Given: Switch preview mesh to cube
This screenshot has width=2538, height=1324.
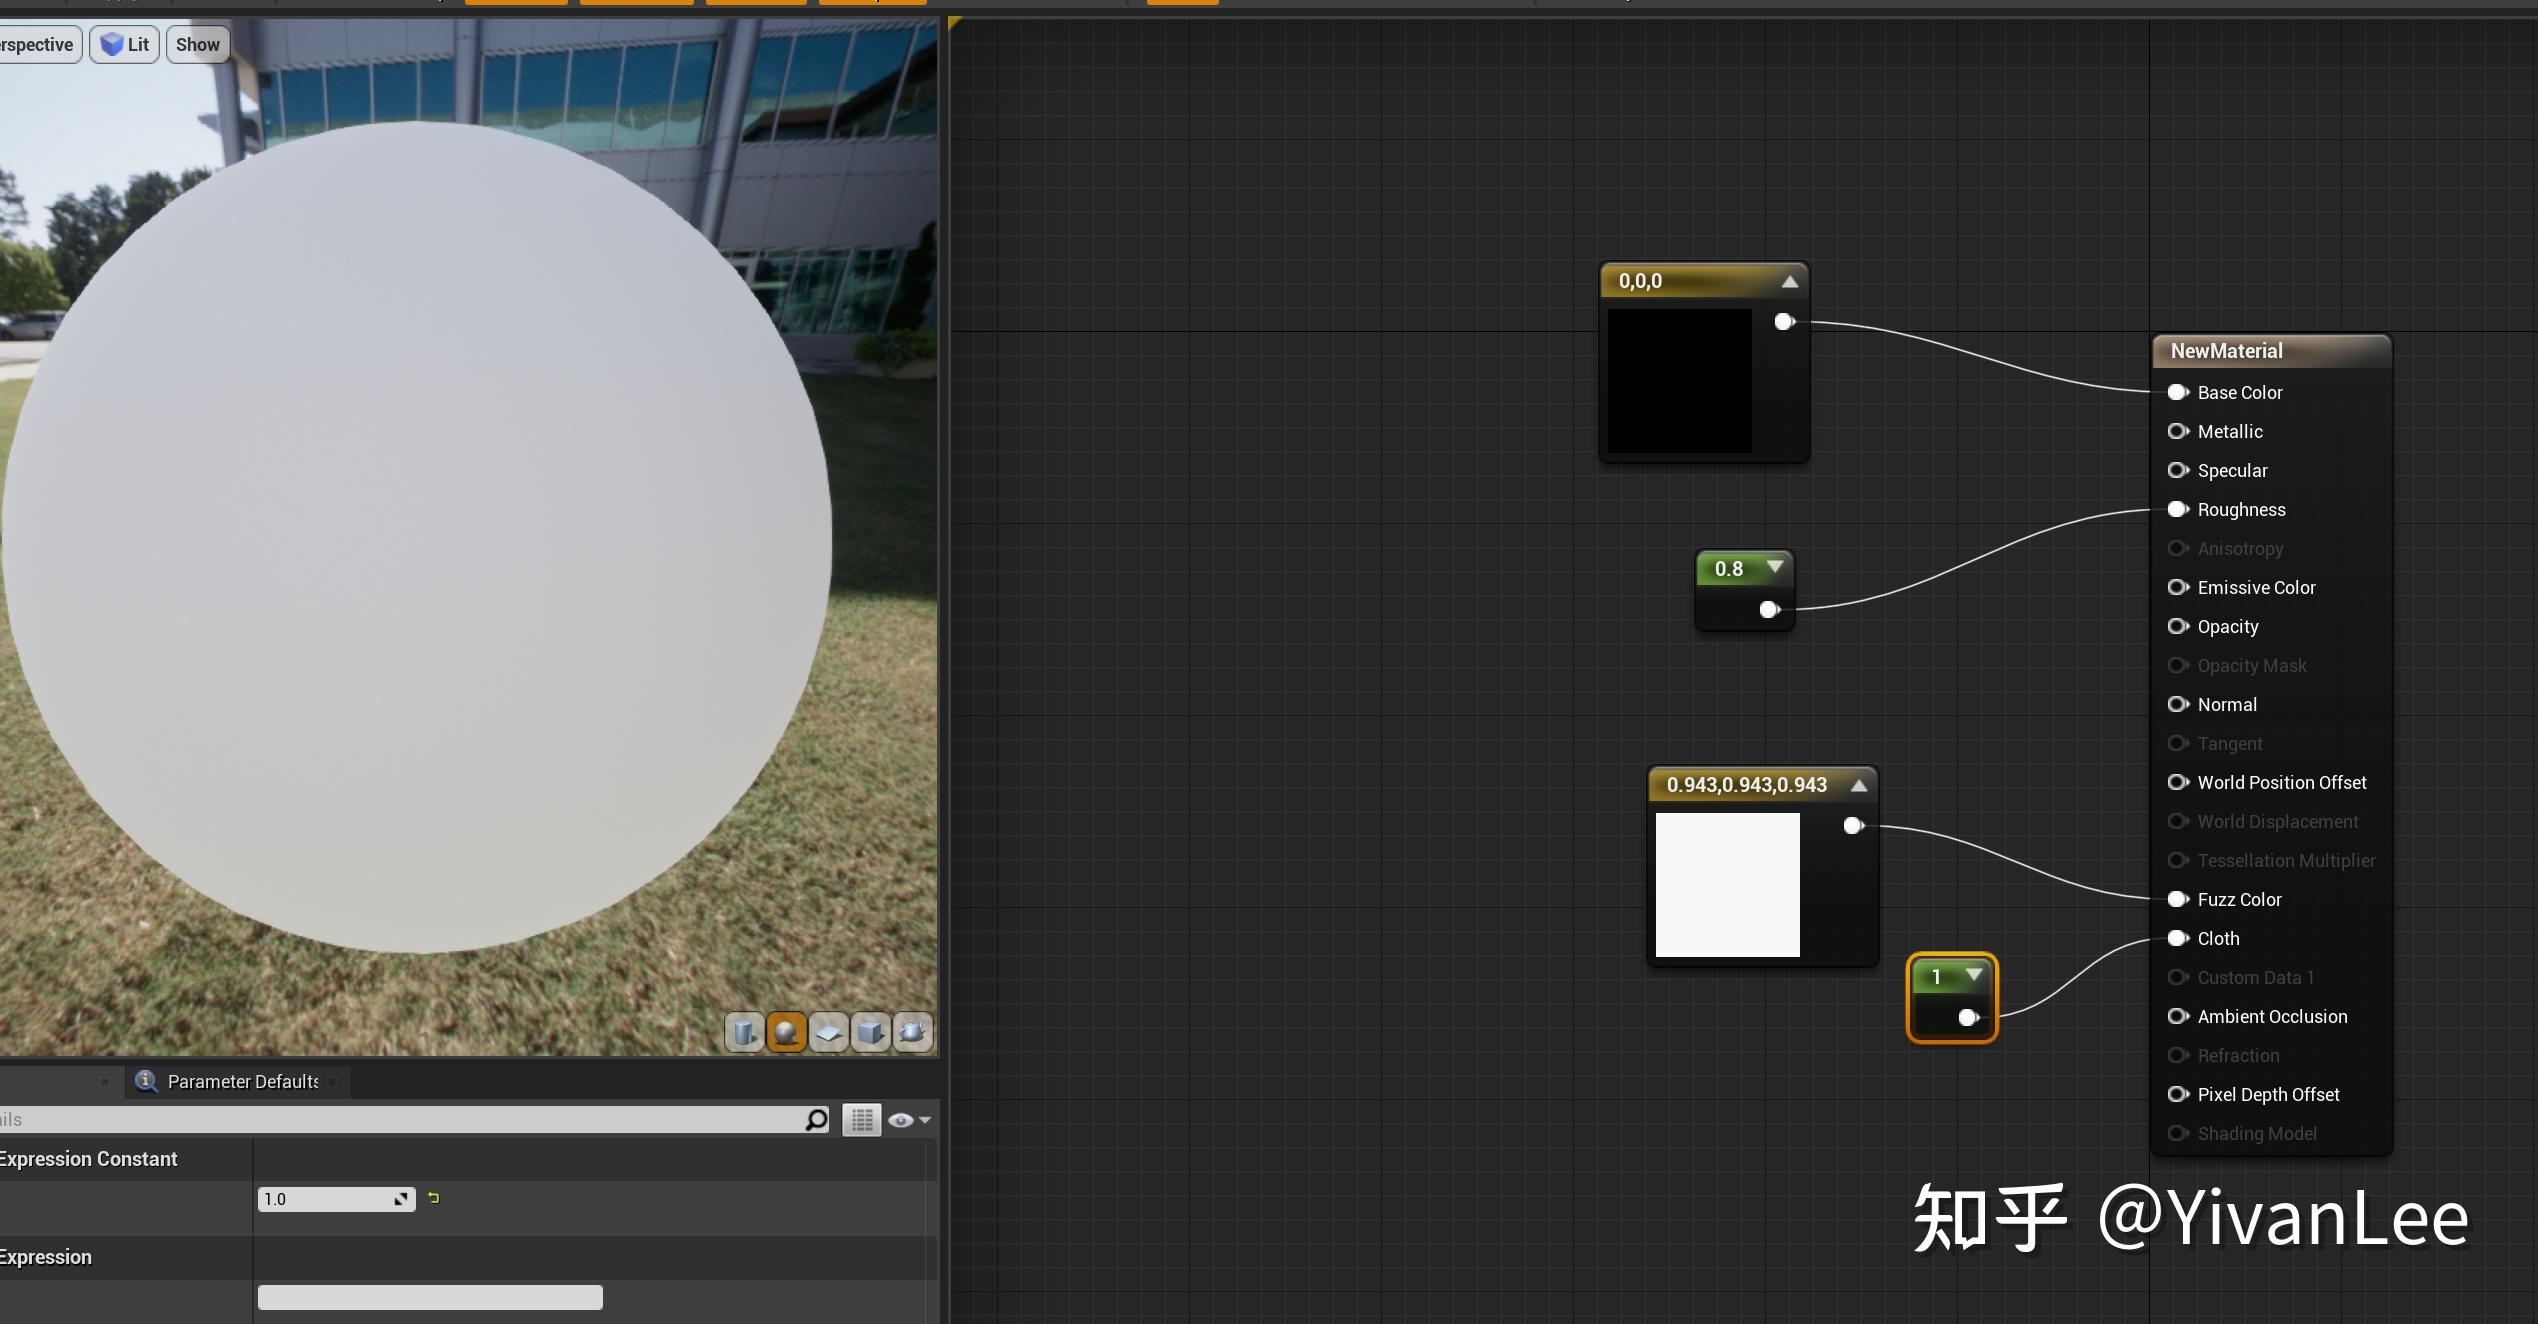Looking at the screenshot, I should (x=870, y=1032).
